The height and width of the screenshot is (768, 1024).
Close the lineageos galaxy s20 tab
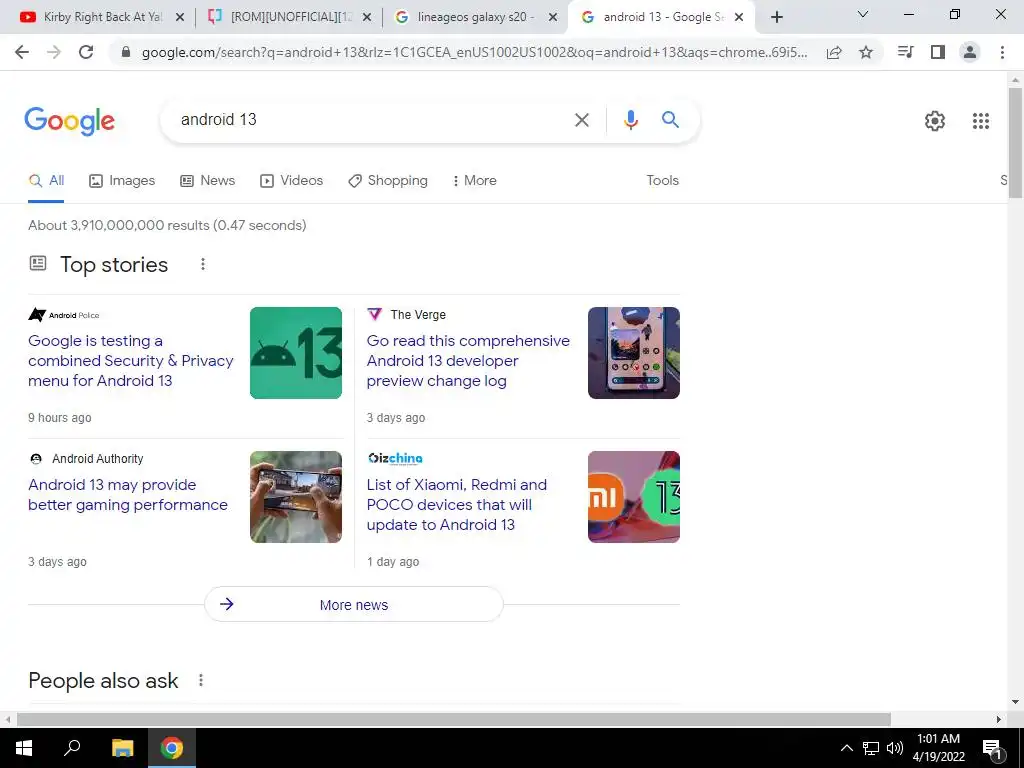(x=552, y=18)
